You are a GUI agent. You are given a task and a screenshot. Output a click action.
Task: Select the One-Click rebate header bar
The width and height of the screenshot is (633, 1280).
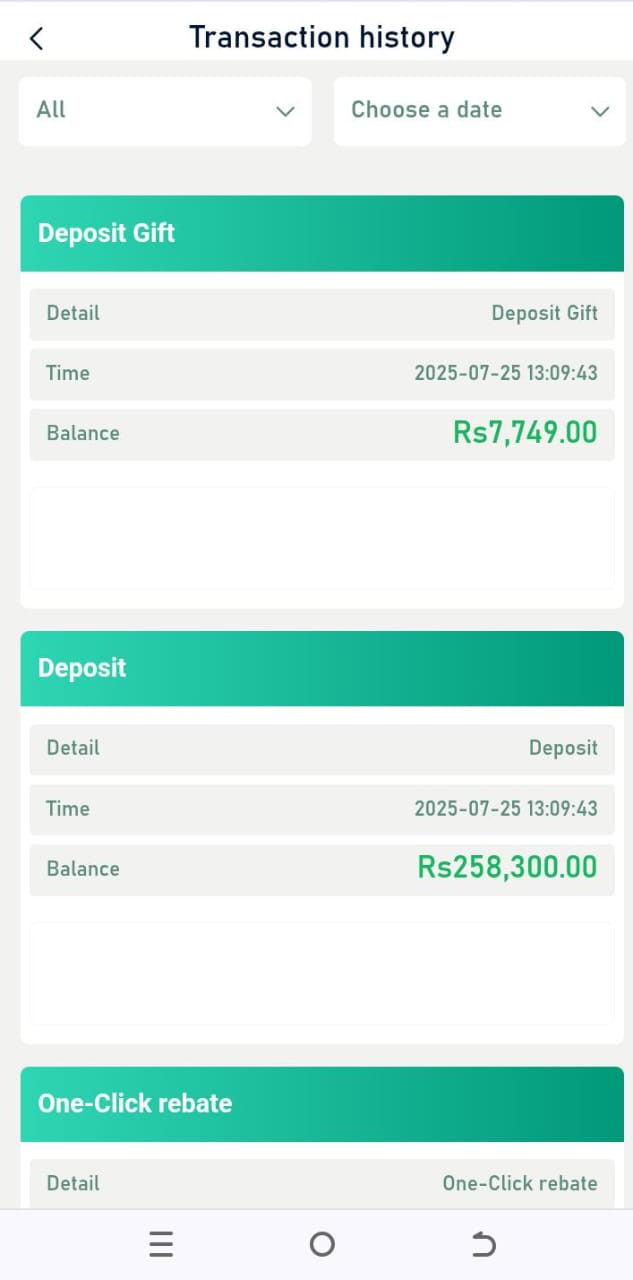pyautogui.click(x=322, y=1104)
